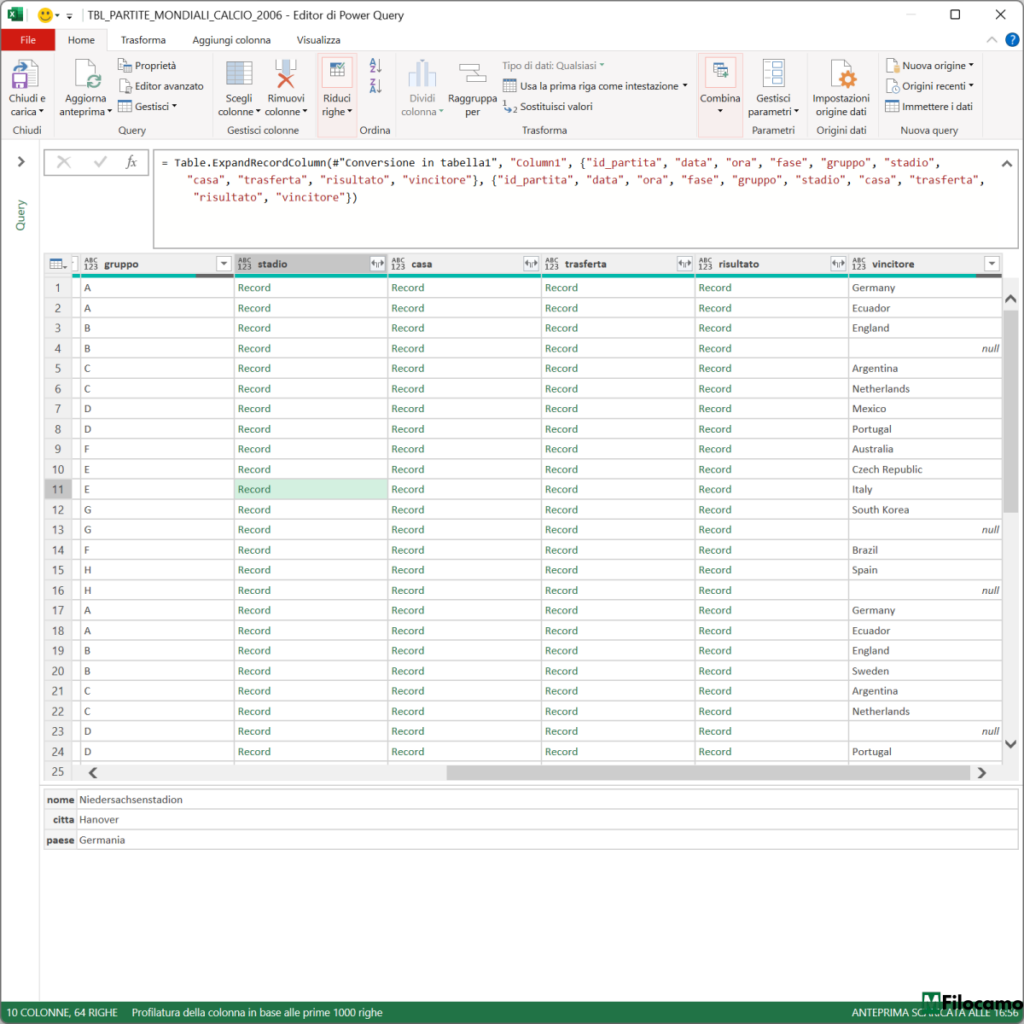
Task: Switch to the Home tab
Action: coord(81,40)
